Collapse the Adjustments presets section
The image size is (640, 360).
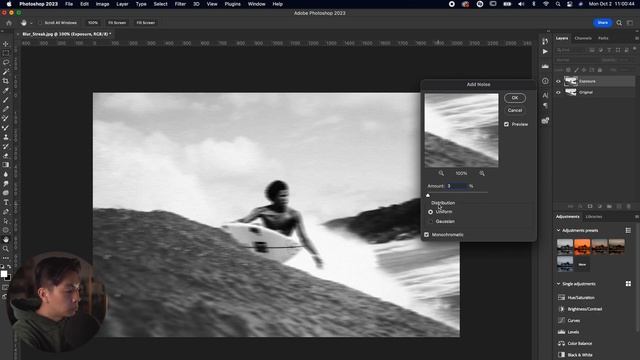(x=558, y=231)
